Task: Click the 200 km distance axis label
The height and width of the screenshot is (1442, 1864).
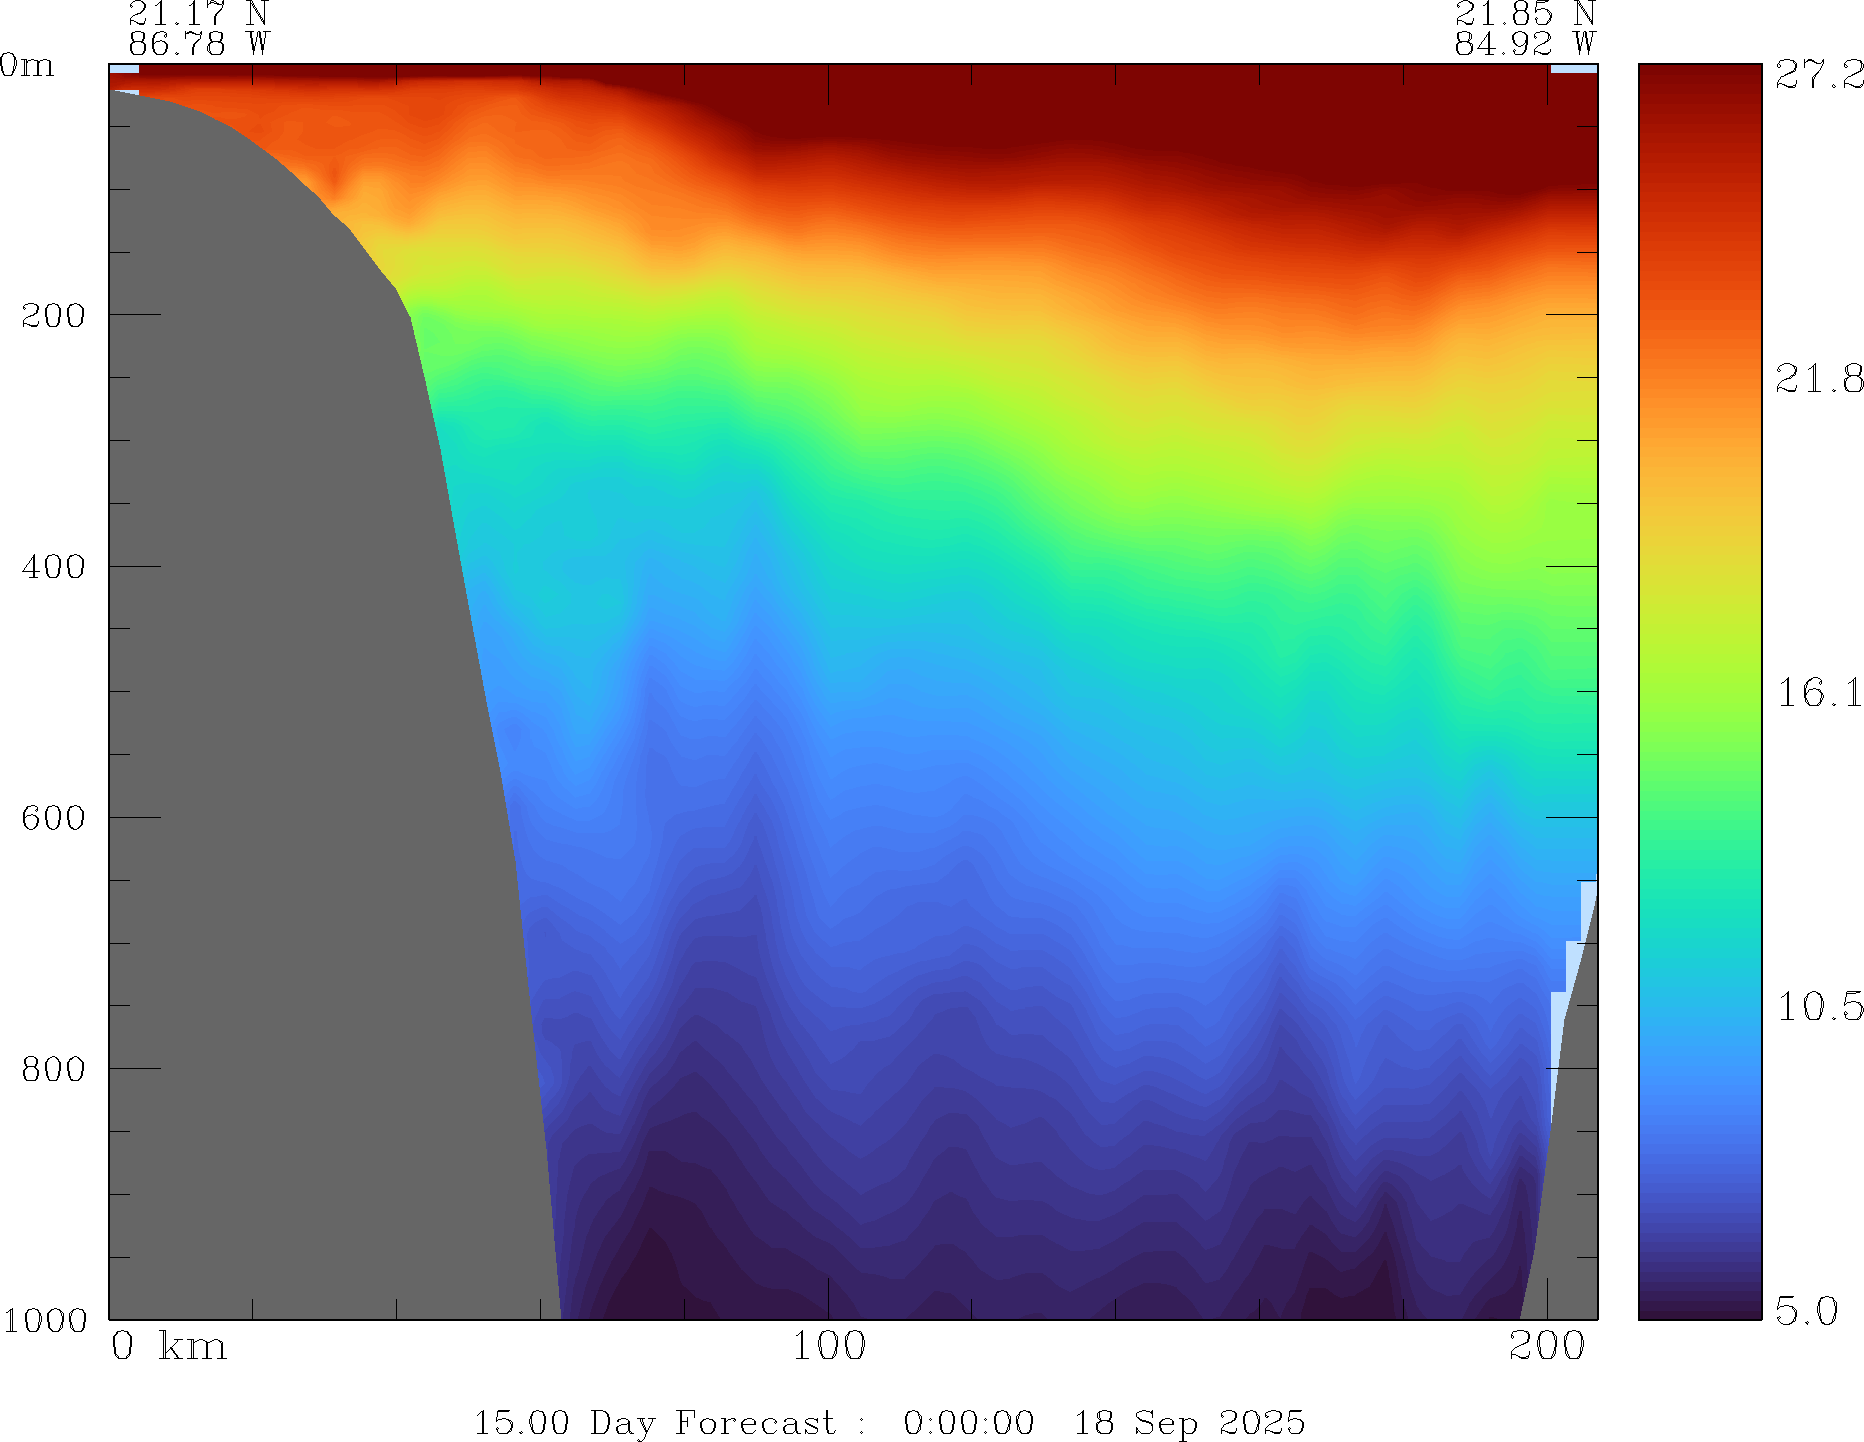Action: point(1546,1347)
